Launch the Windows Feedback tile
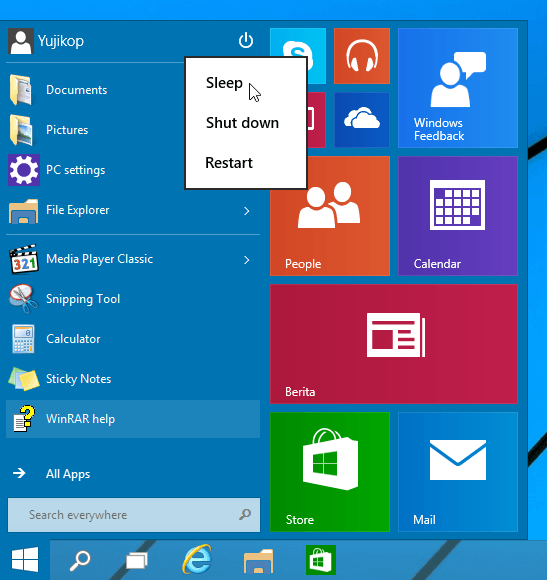The height and width of the screenshot is (580, 547). 458,88
